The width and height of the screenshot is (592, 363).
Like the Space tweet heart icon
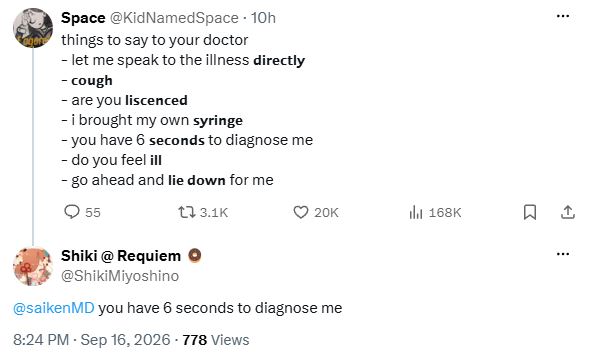coord(301,212)
